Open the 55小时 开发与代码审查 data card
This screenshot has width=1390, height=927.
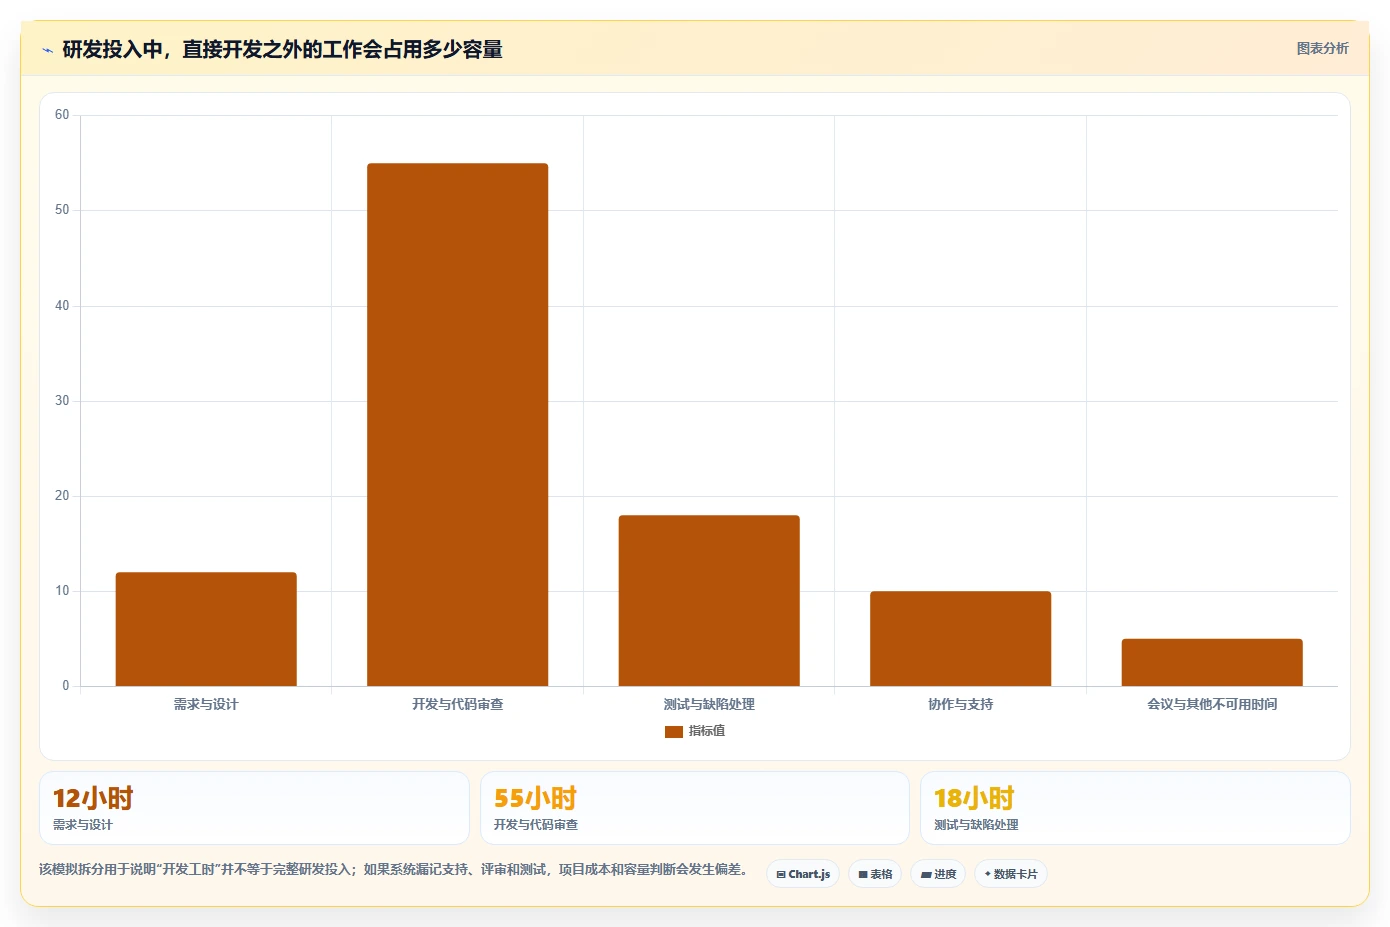(695, 808)
